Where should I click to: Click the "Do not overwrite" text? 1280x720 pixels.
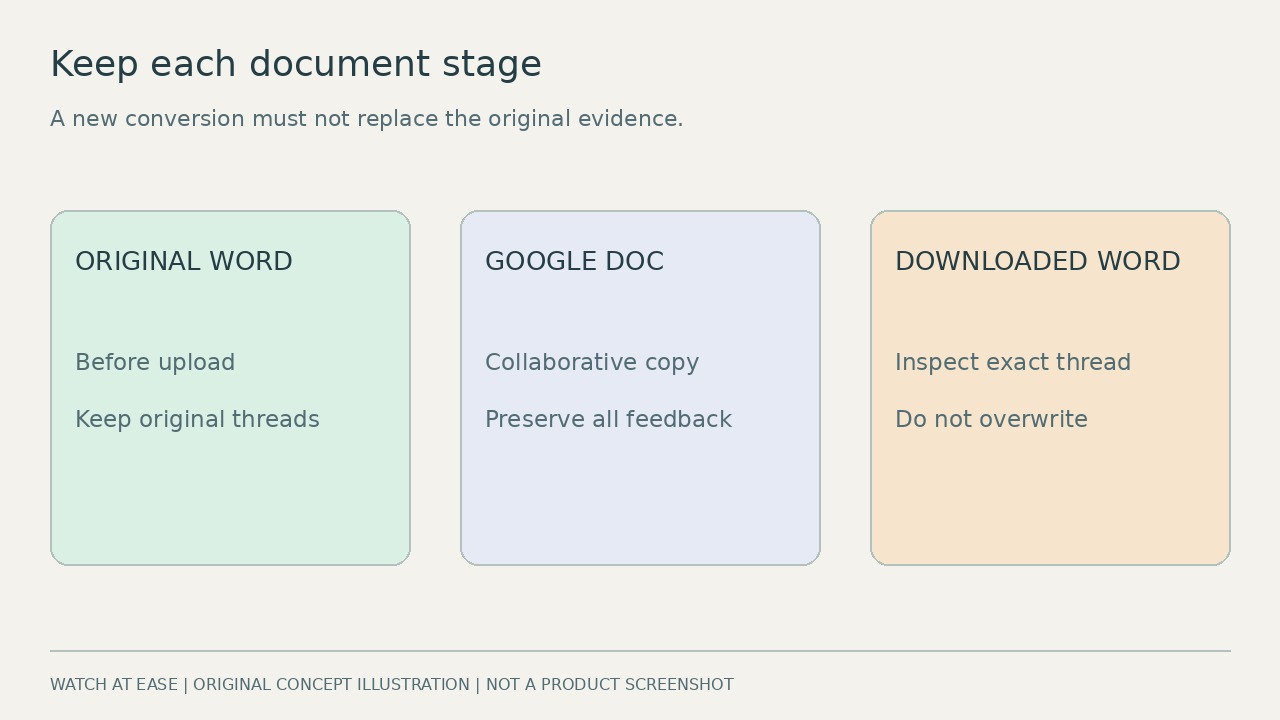991,420
